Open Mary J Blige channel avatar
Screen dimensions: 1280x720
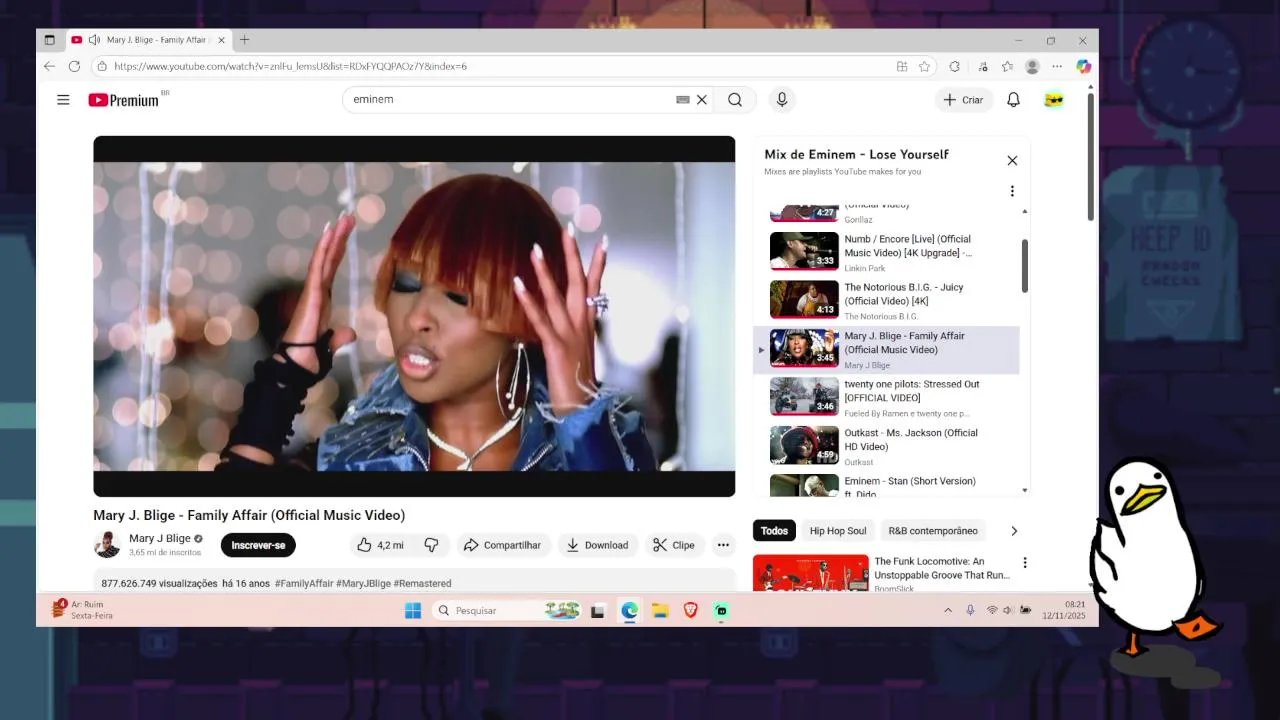click(x=107, y=545)
